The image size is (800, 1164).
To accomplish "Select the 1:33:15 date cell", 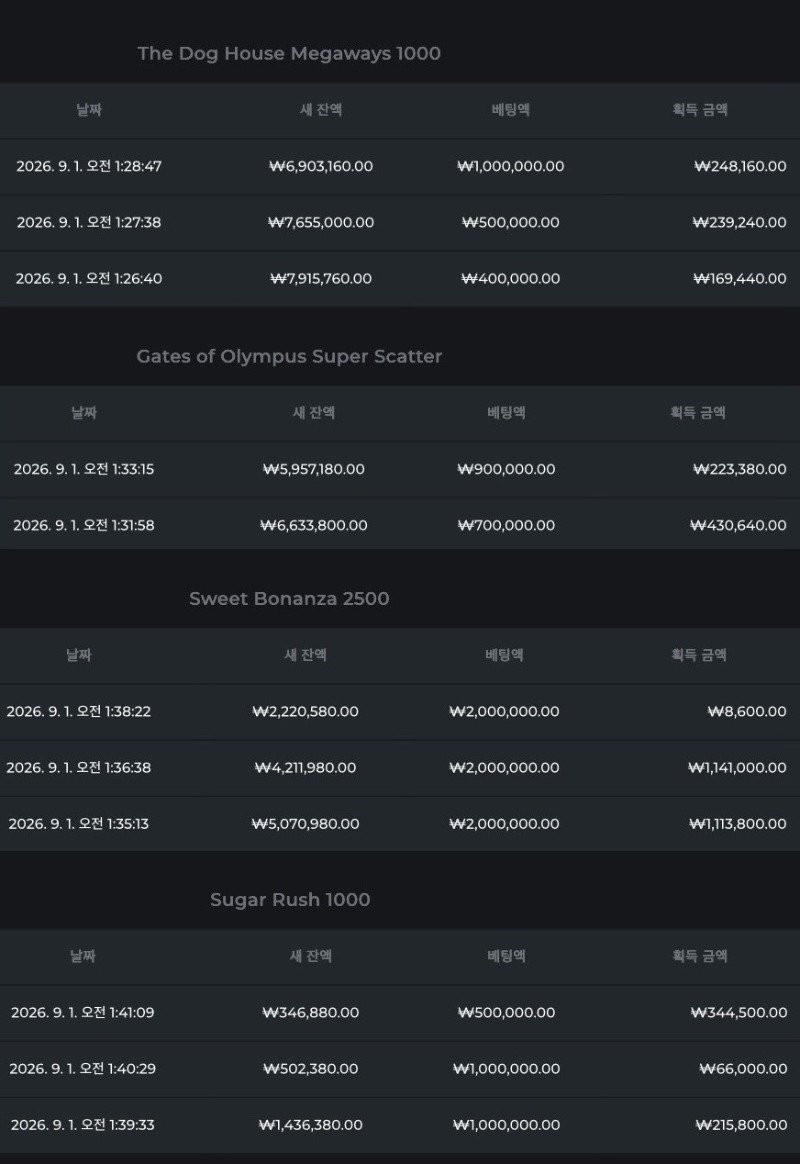I will pyautogui.click(x=84, y=469).
